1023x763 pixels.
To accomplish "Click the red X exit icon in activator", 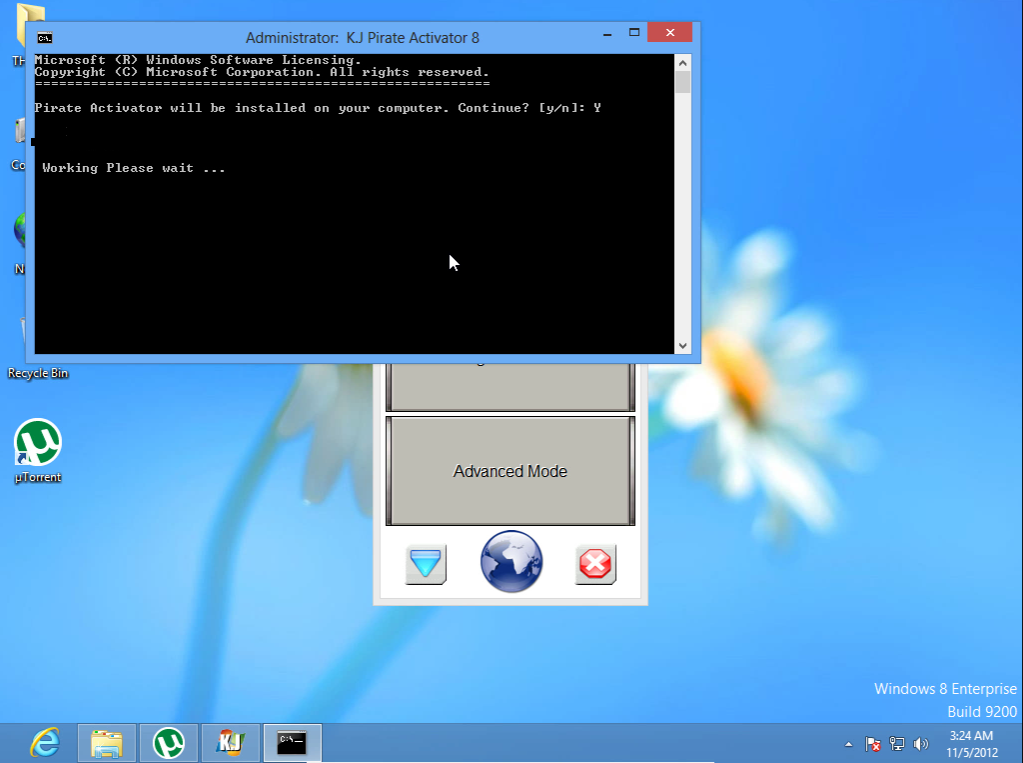I will point(596,564).
